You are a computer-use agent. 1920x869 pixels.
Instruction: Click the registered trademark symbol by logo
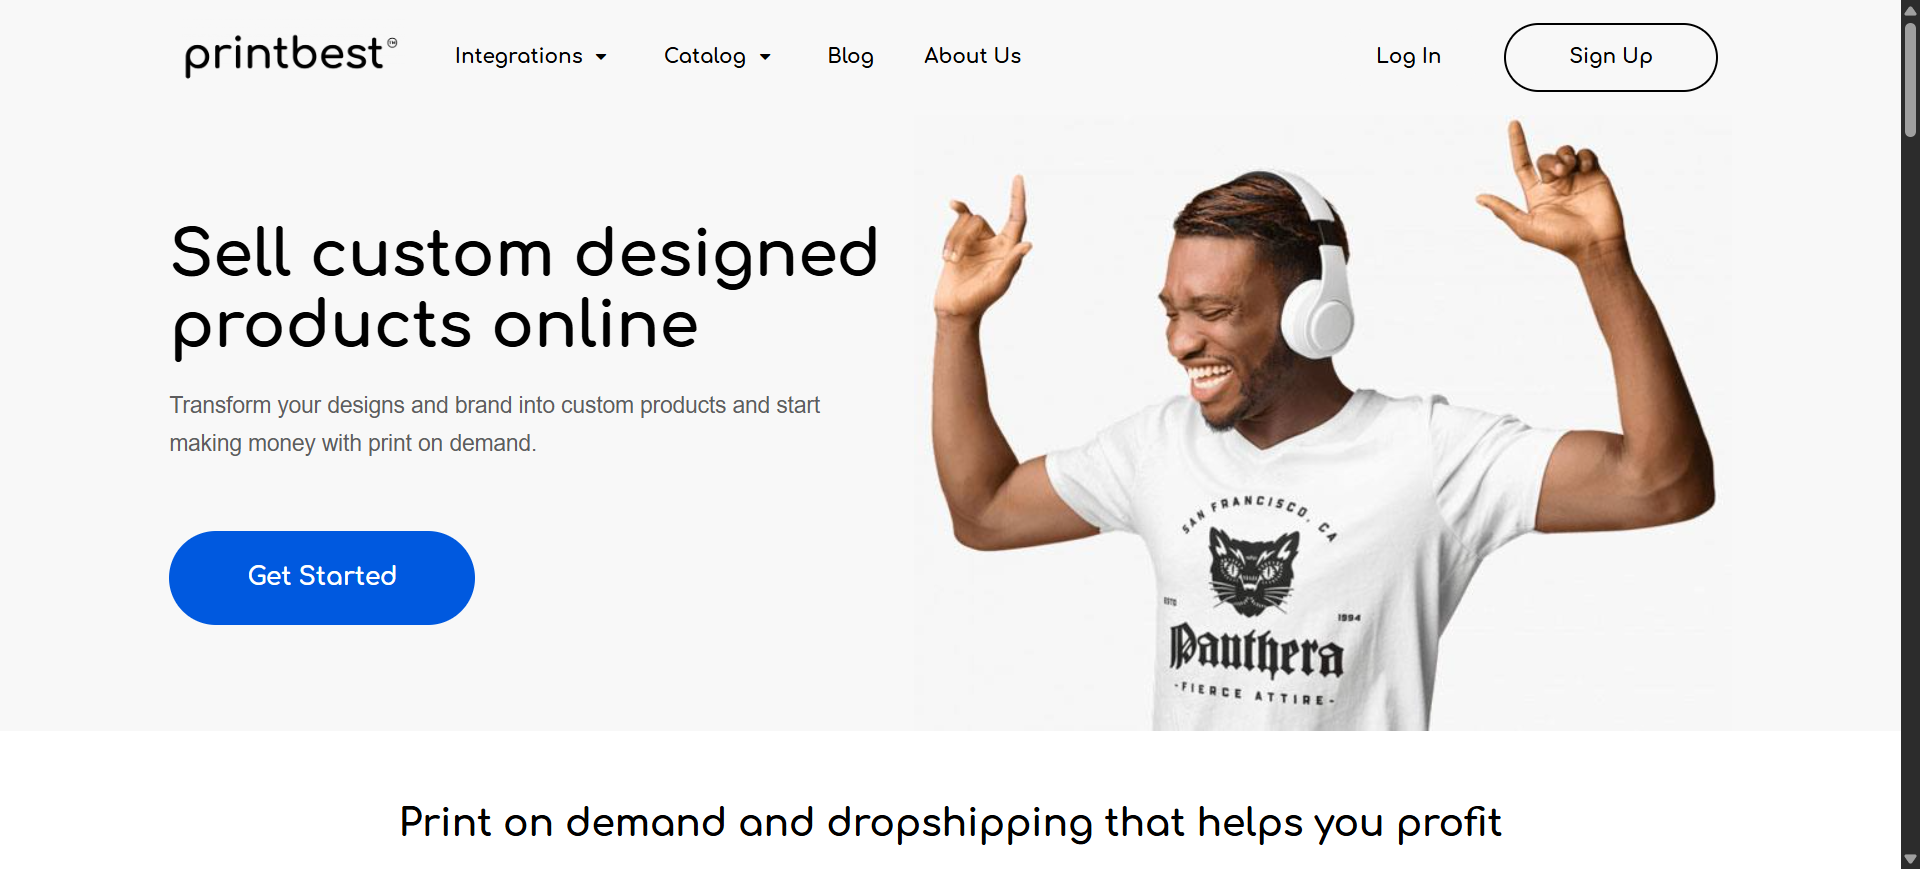pos(392,43)
